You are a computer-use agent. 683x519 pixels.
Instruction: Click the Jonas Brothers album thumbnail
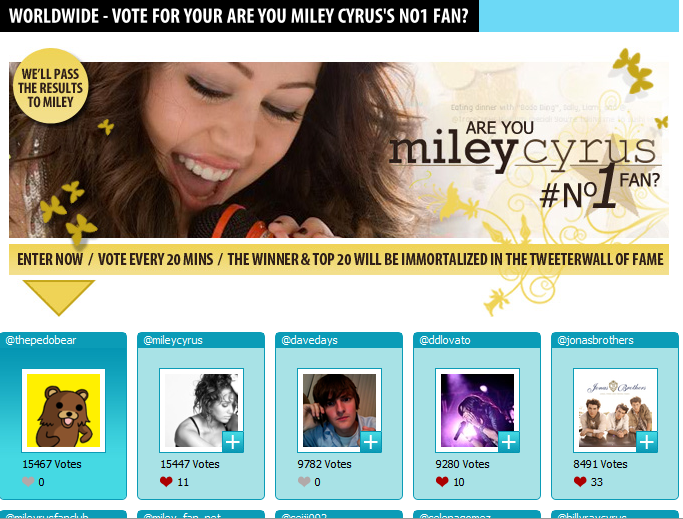615,410
